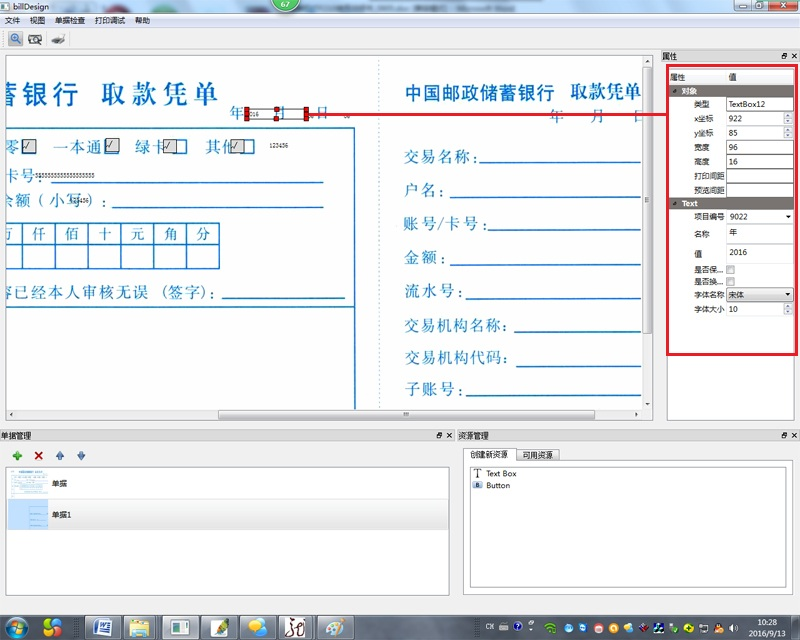This screenshot has width=800, height=640.
Task: Open Microsoft Word from the taskbar
Action: [102, 627]
